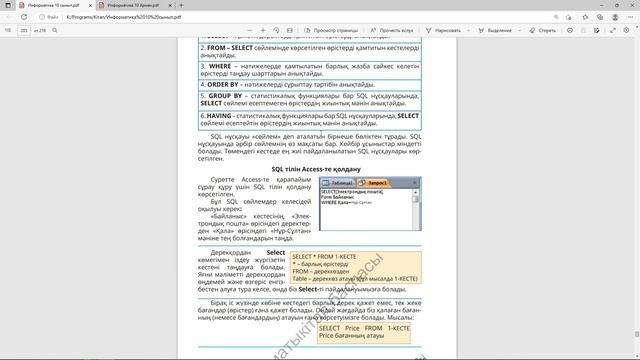The height and width of the screenshot is (360, 640).
Task: Open Edge settings and more menu
Action: click(x=631, y=17)
